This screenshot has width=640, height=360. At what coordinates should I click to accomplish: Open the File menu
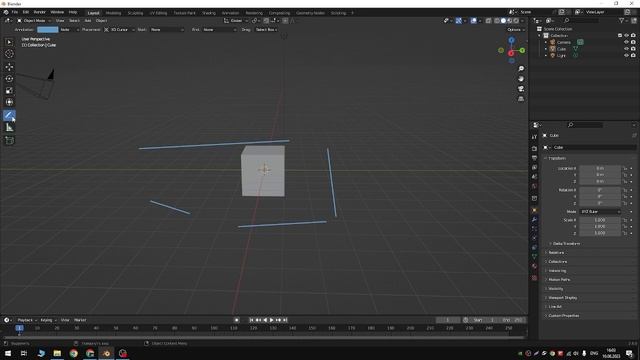15,12
